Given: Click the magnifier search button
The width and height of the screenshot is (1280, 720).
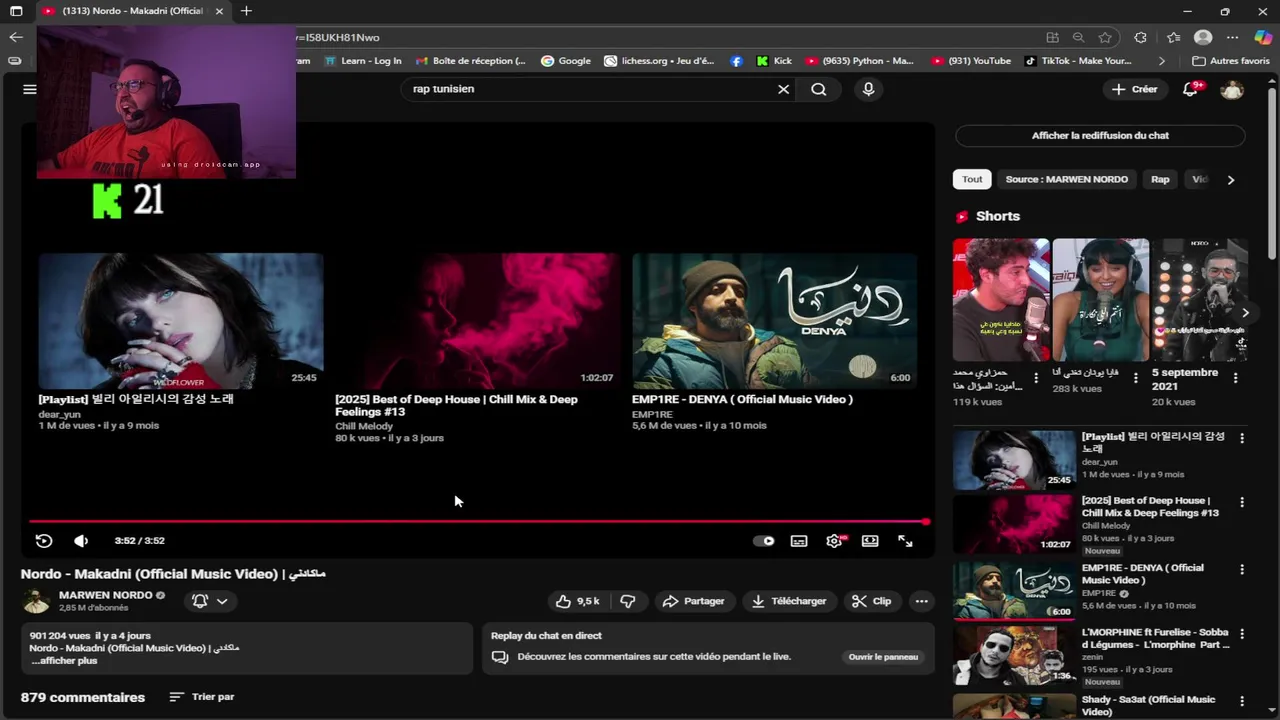Looking at the screenshot, I should (x=819, y=89).
